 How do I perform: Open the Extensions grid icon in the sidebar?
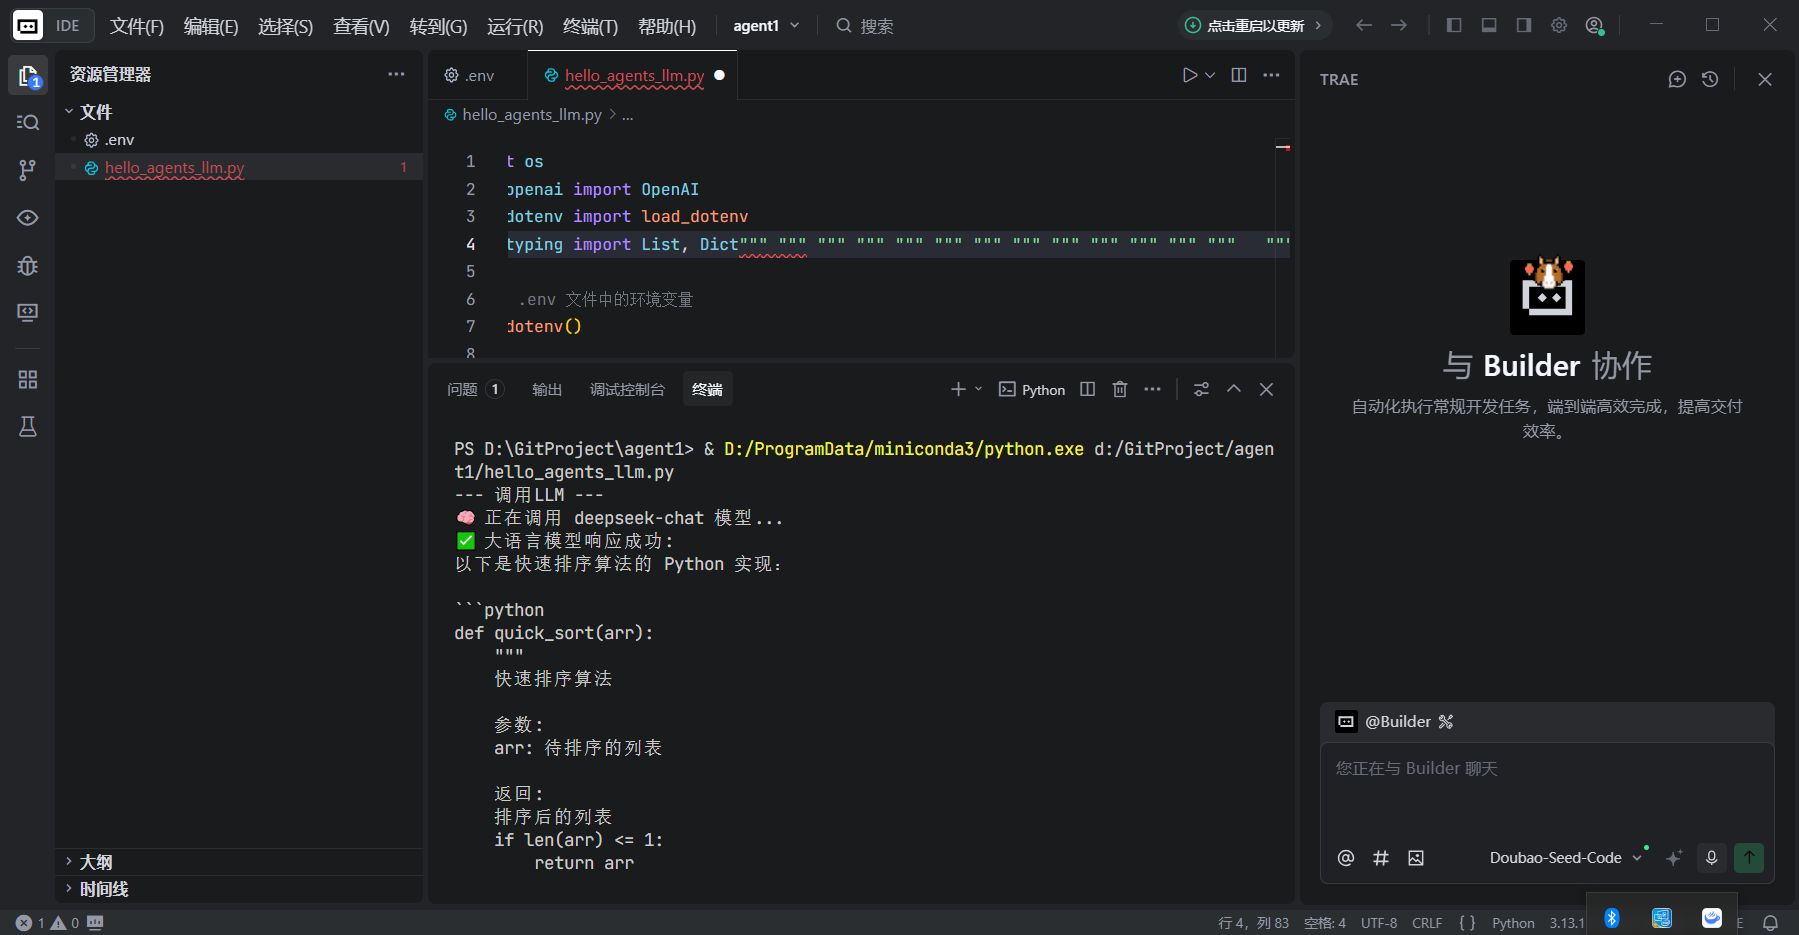click(x=28, y=380)
